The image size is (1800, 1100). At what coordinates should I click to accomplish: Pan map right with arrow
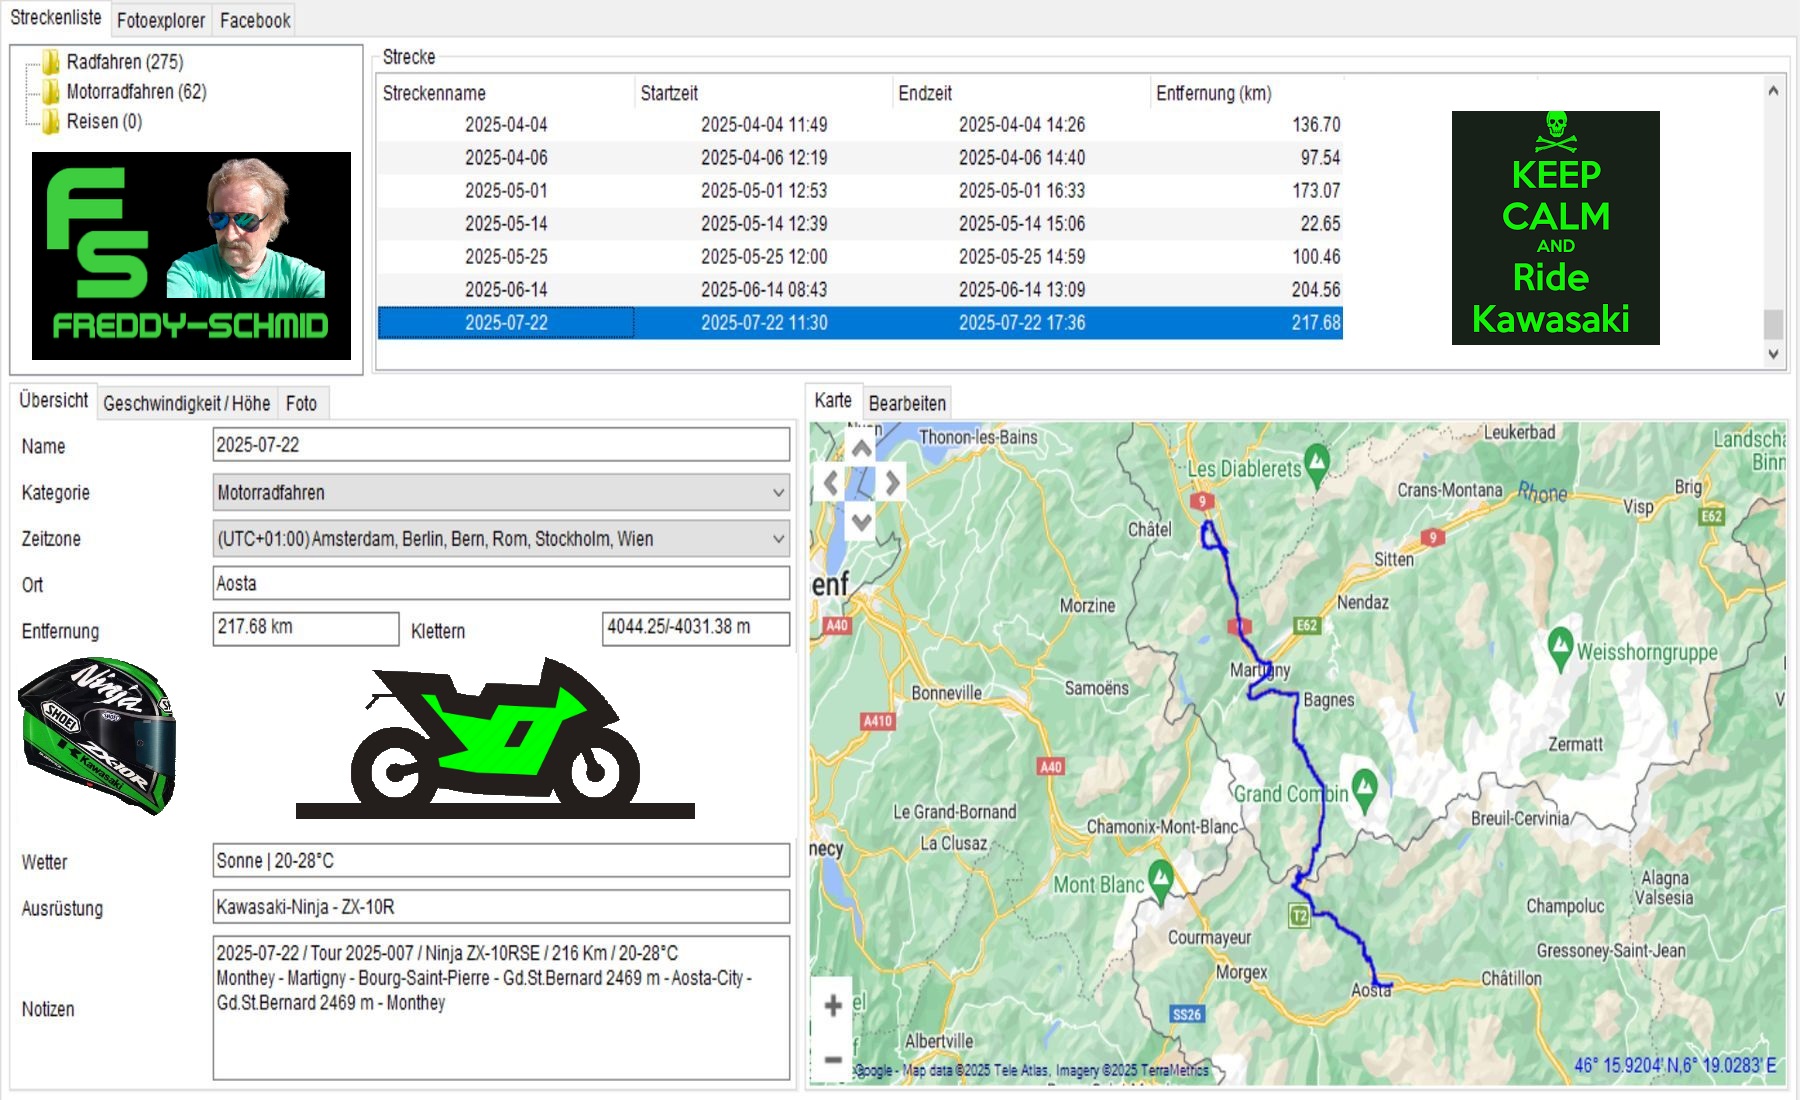tap(892, 483)
